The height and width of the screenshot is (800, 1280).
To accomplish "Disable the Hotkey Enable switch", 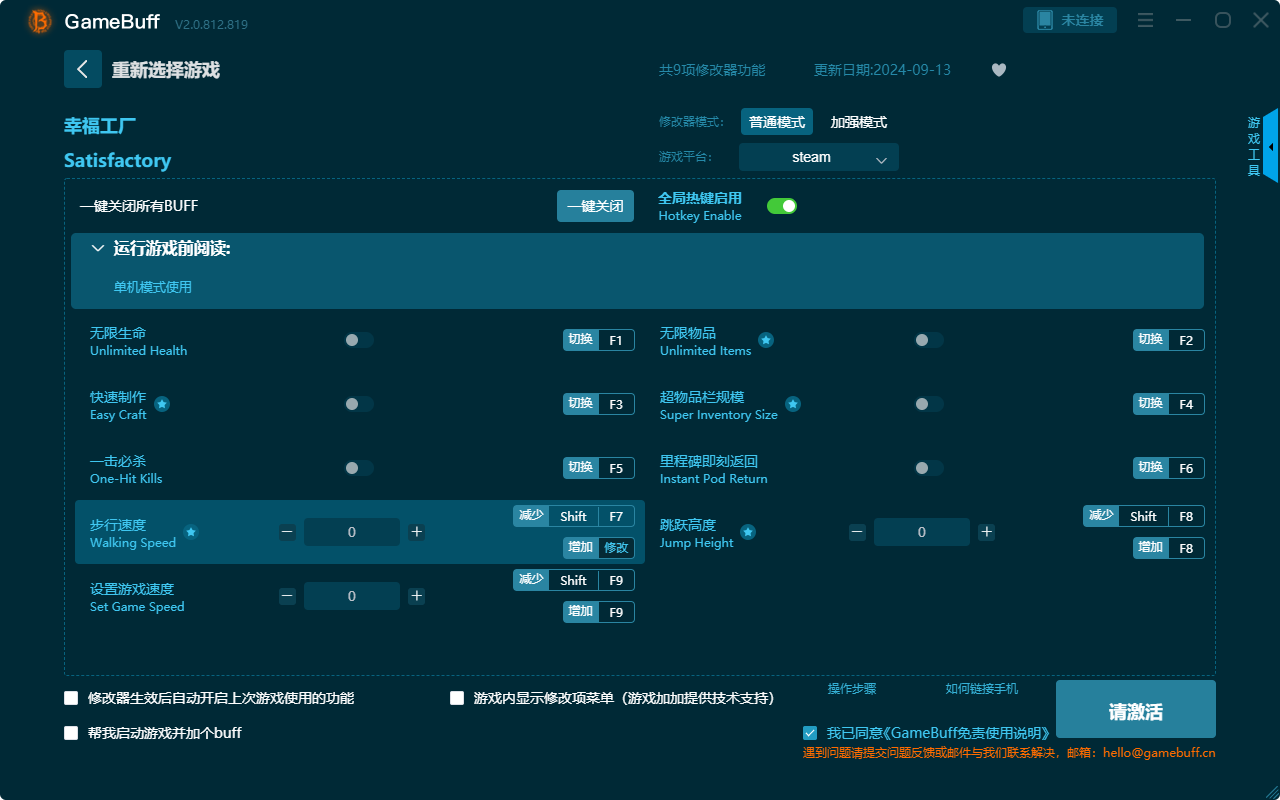I will (x=781, y=205).
